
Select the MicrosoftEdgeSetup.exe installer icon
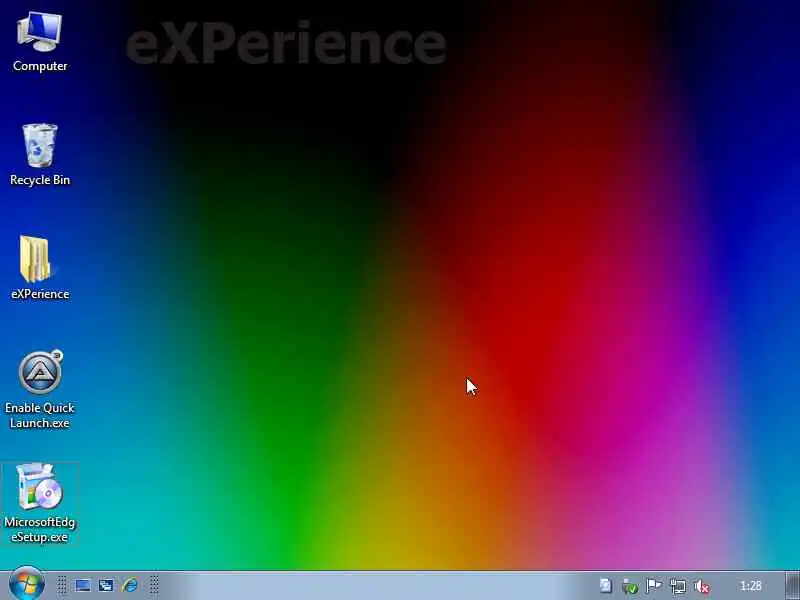coord(40,486)
